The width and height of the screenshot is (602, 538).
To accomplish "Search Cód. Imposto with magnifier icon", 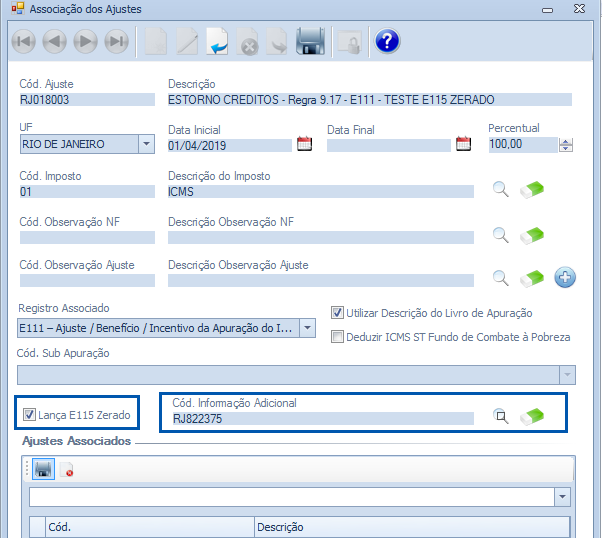I will [x=500, y=190].
